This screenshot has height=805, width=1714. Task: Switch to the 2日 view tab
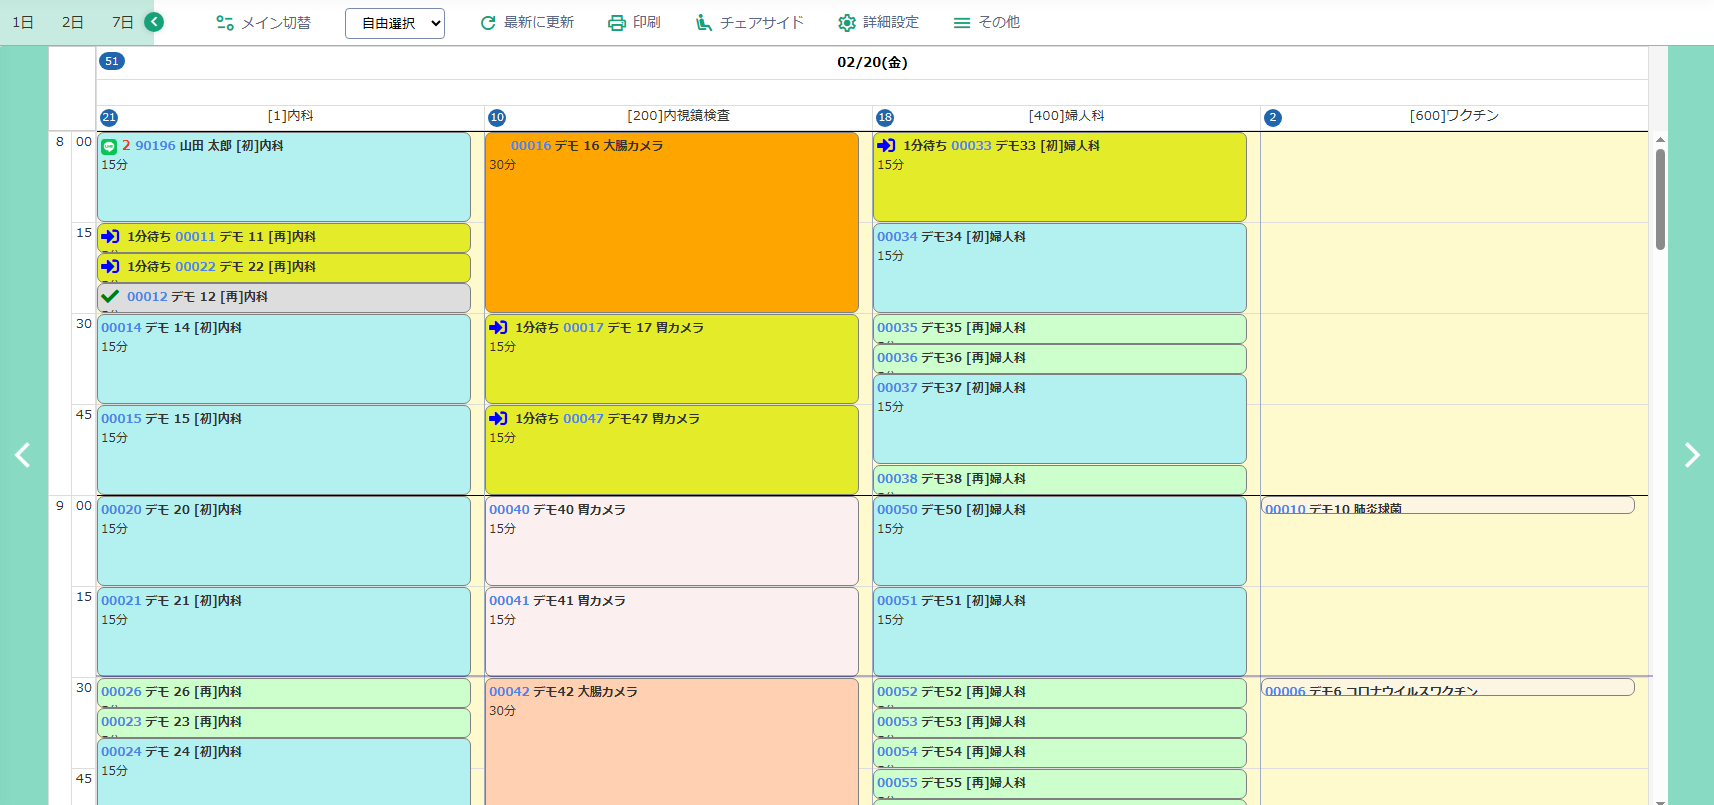click(x=73, y=22)
